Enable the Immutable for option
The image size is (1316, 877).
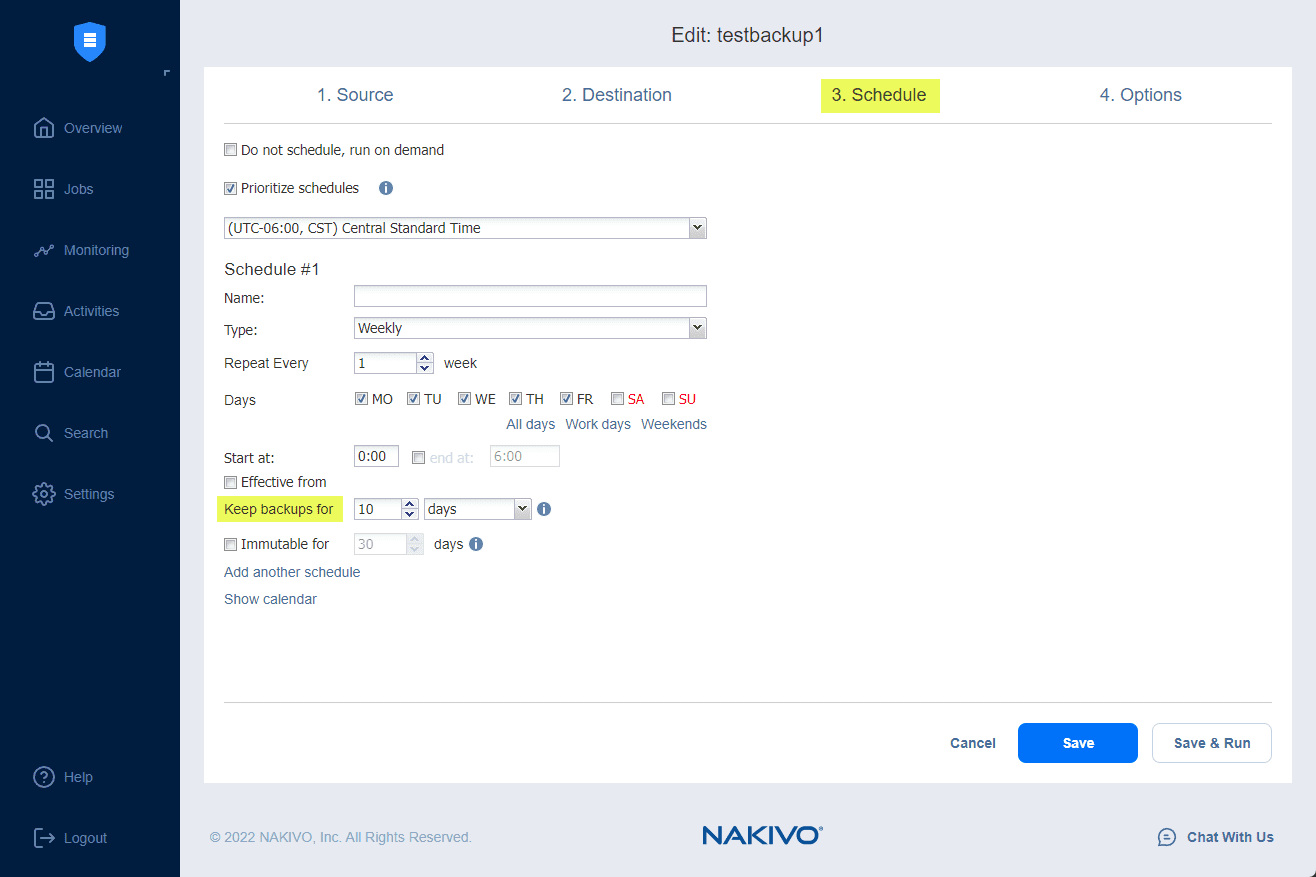tap(230, 544)
